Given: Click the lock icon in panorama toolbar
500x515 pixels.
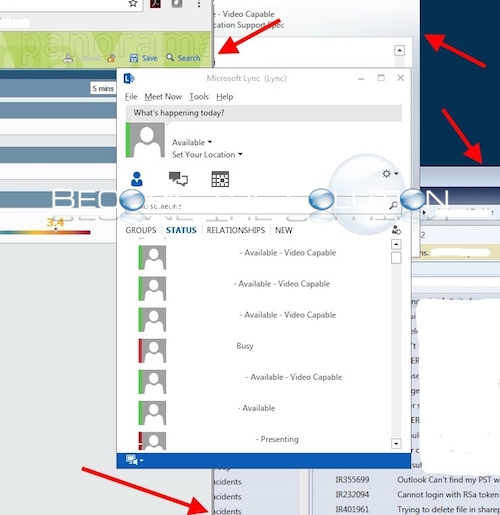Looking at the screenshot, I should (x=111, y=58).
